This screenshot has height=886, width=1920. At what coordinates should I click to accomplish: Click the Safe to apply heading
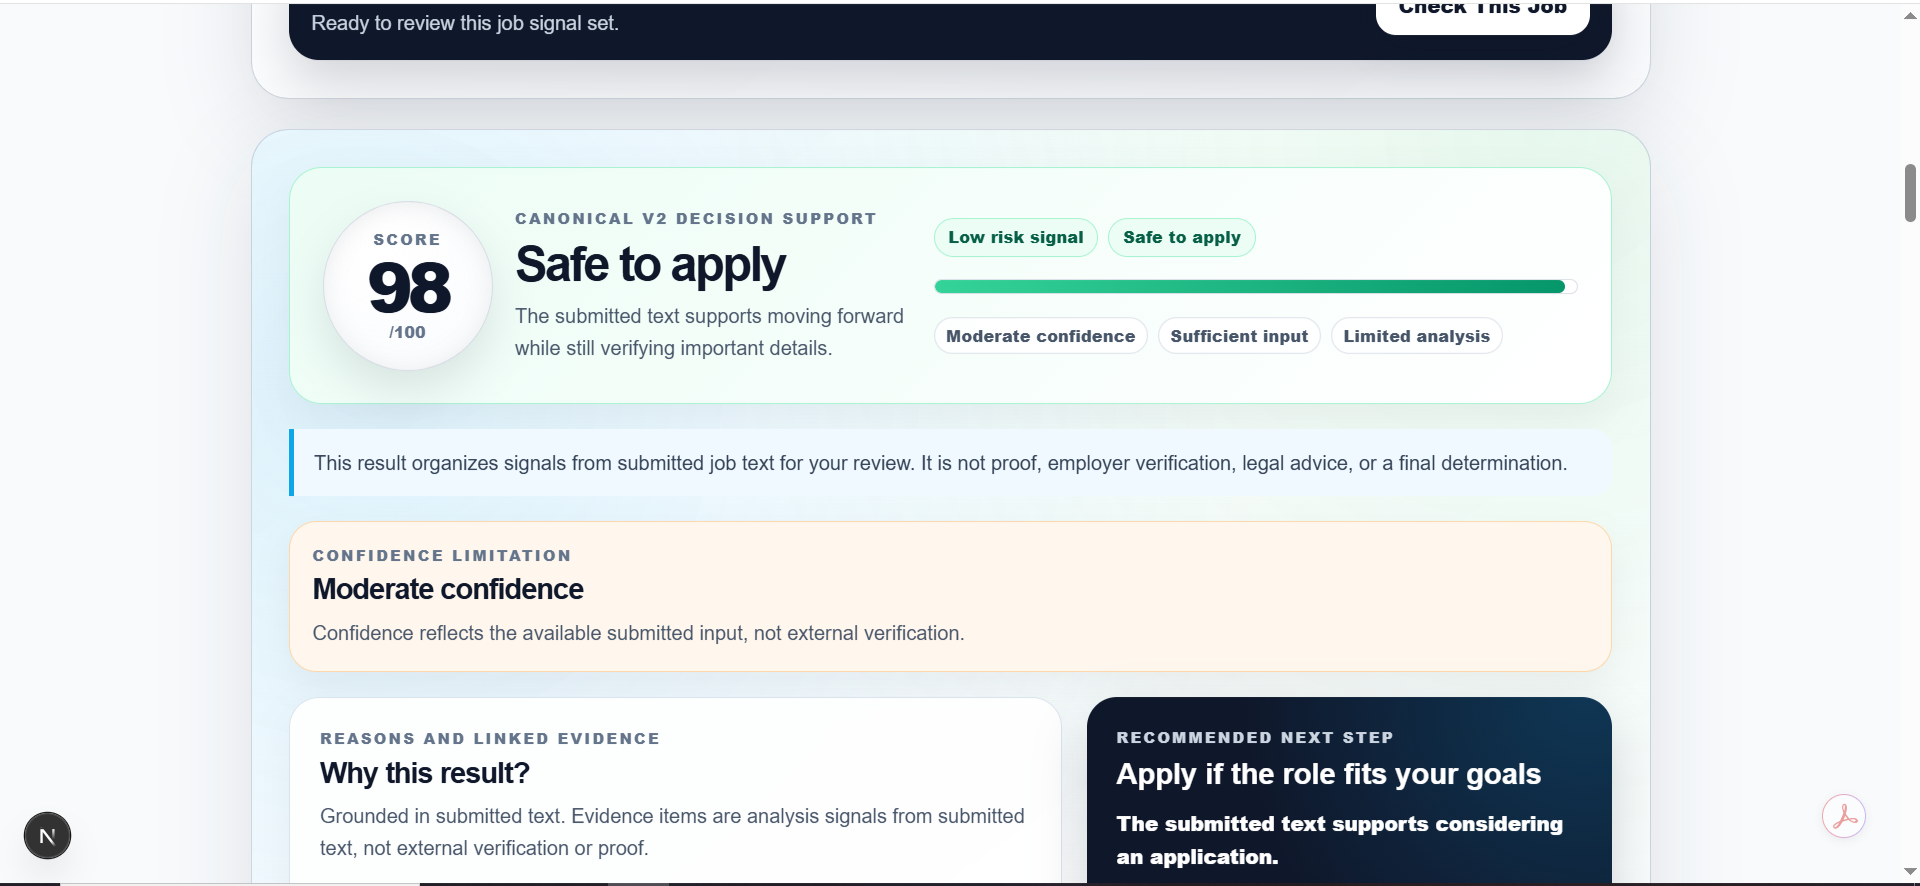[x=650, y=265]
